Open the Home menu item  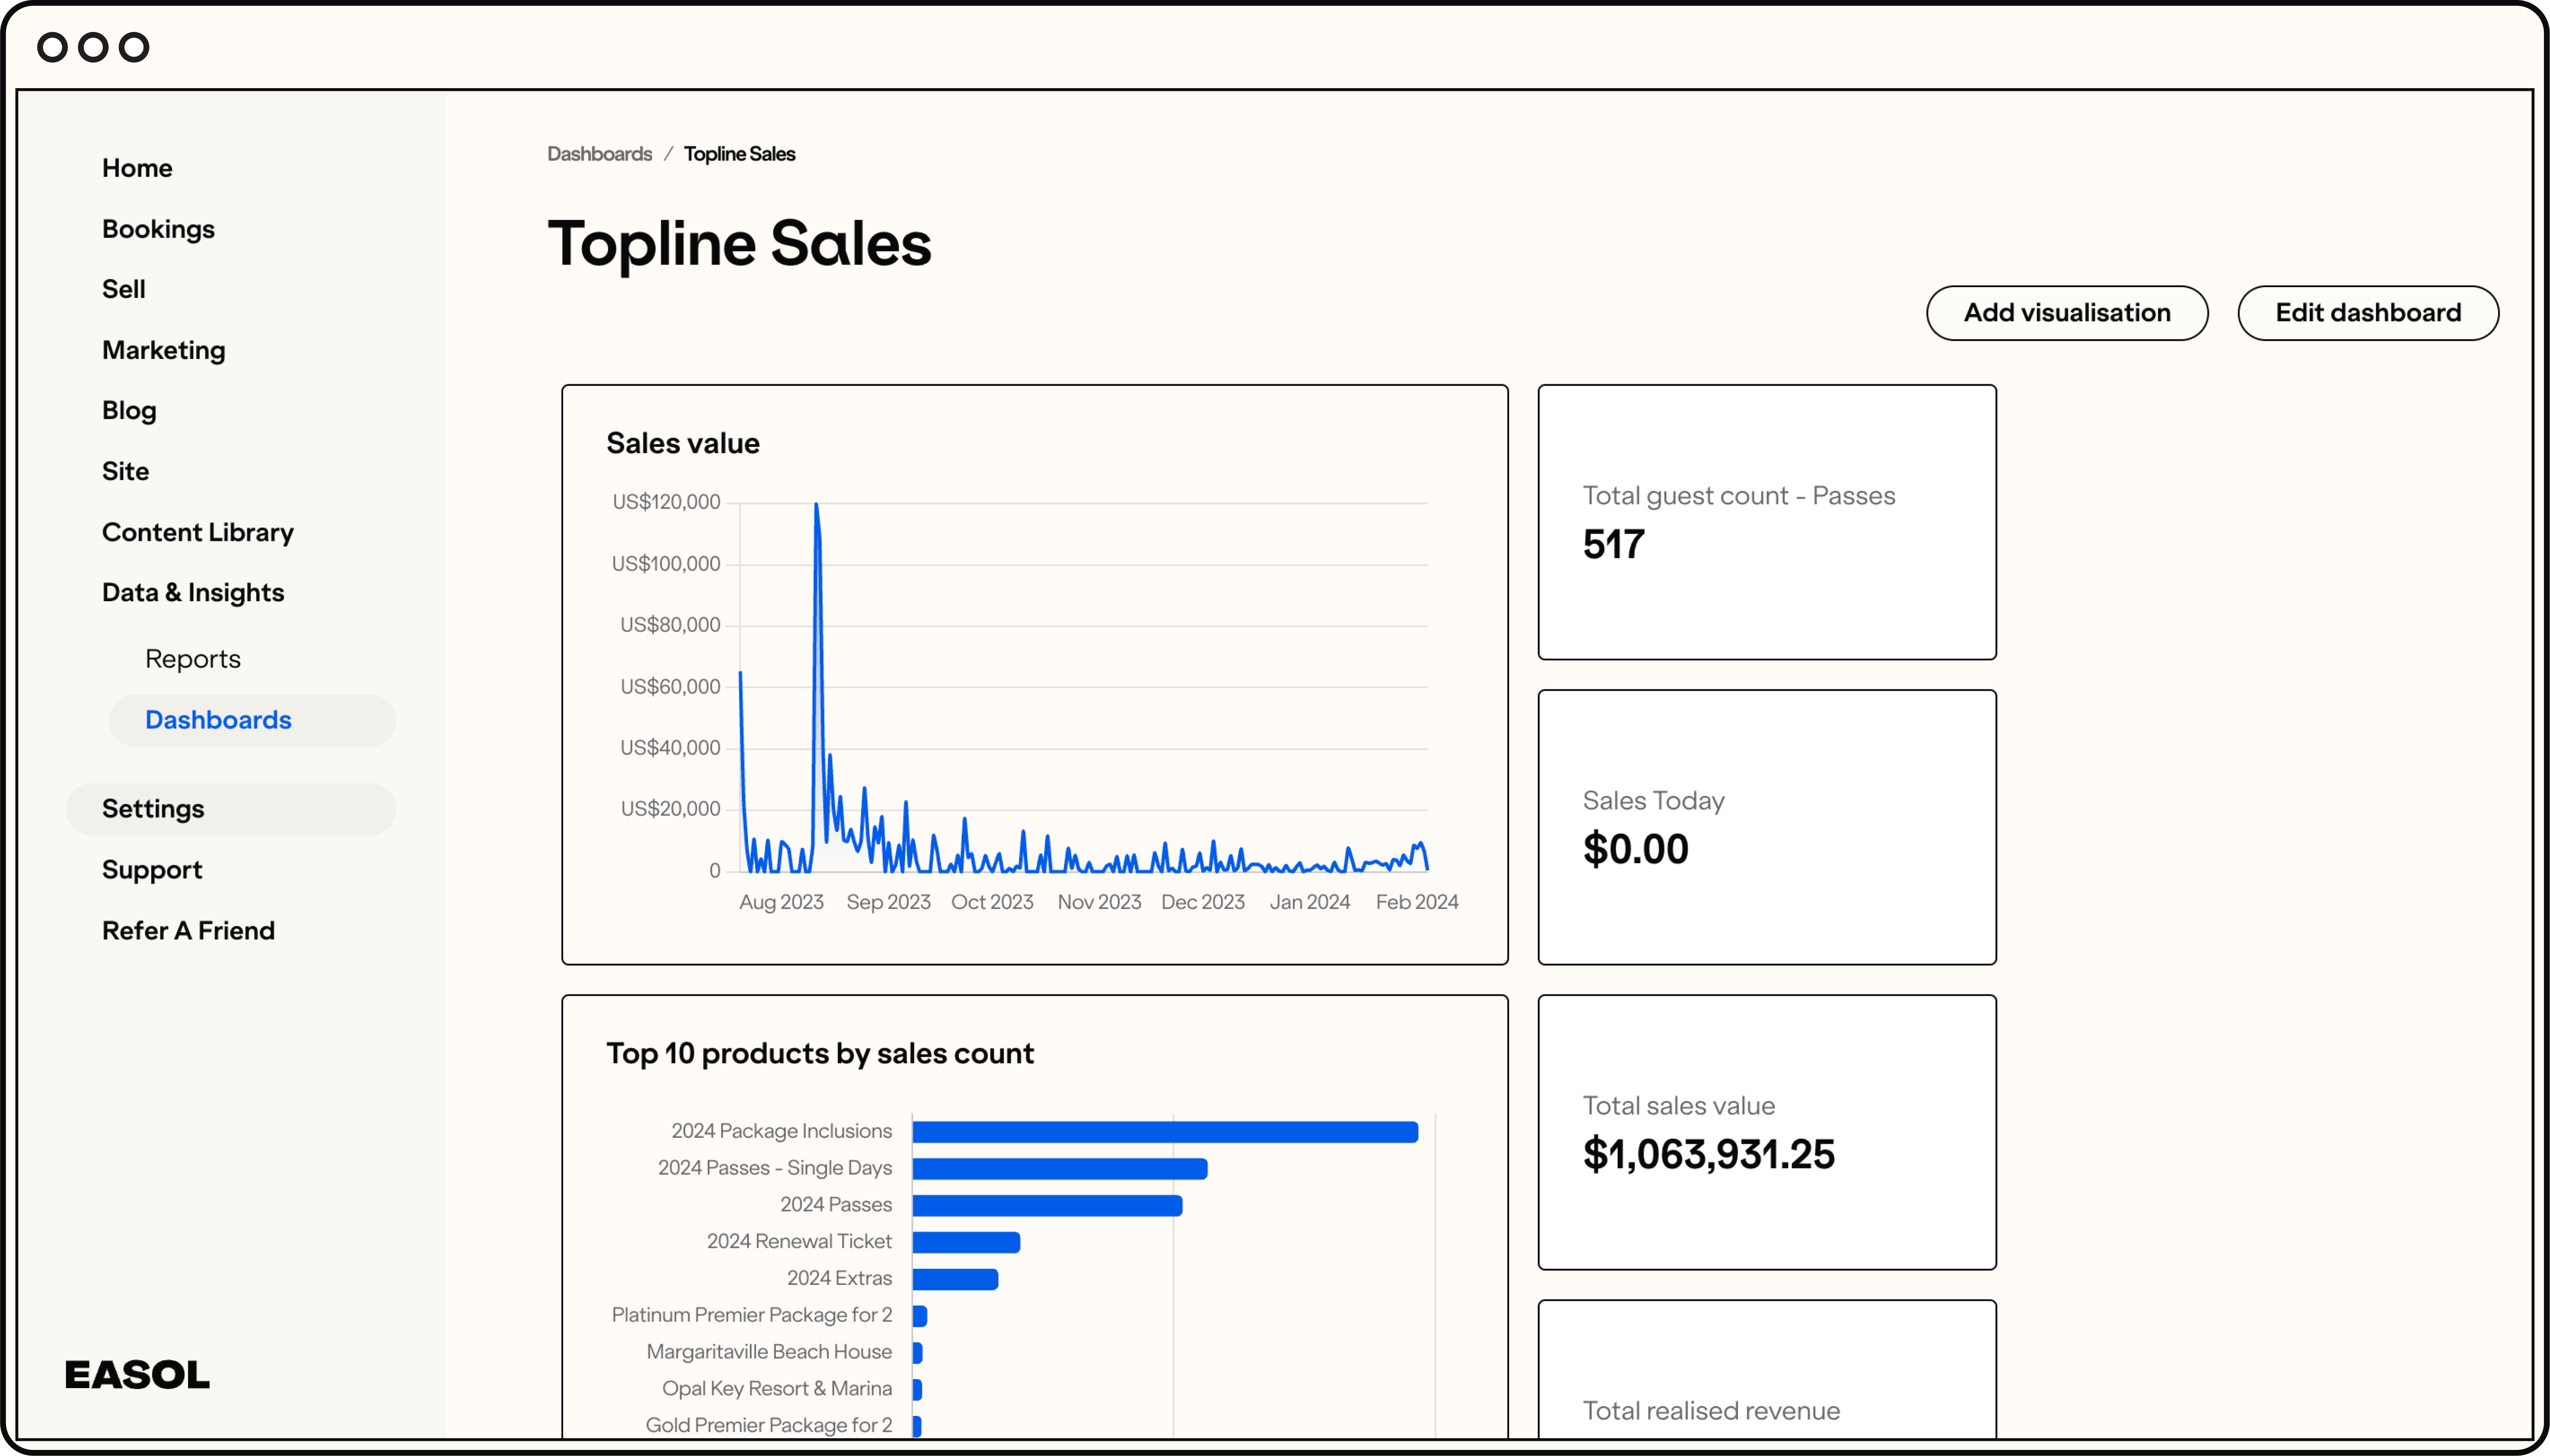point(137,168)
